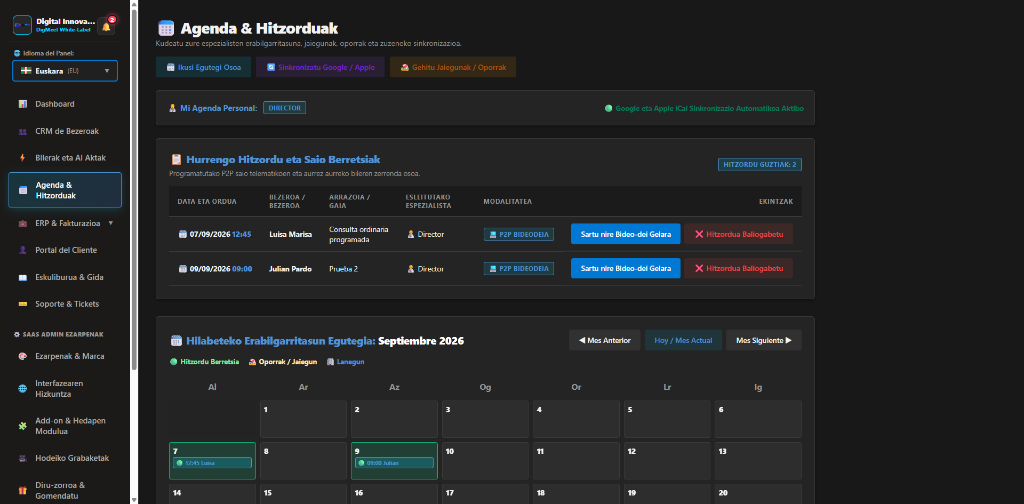1024x504 pixels.
Task: Click the Julian Pardo client name
Action: [x=291, y=268]
